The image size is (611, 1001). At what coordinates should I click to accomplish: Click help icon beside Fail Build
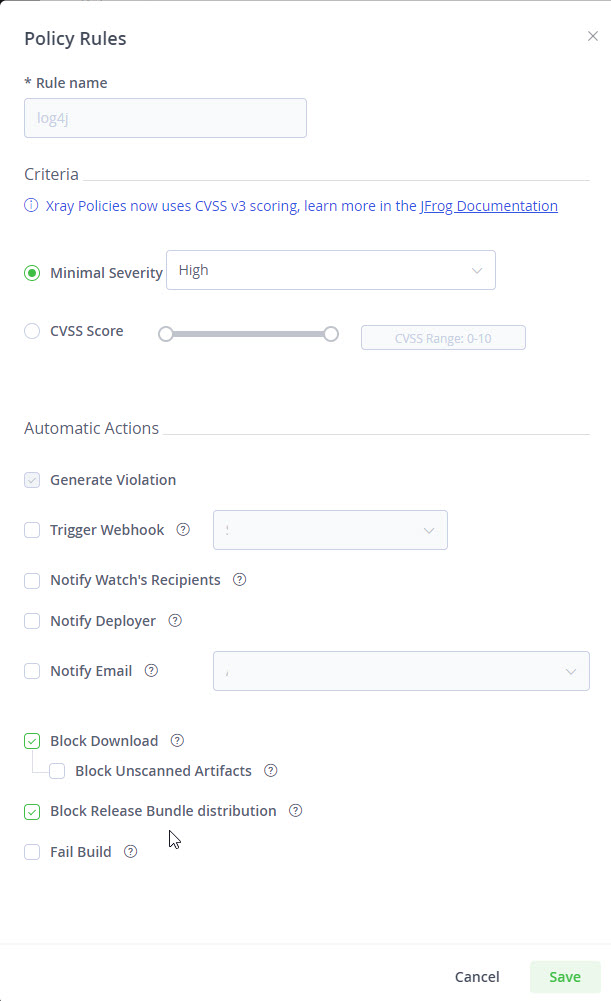[130, 852]
